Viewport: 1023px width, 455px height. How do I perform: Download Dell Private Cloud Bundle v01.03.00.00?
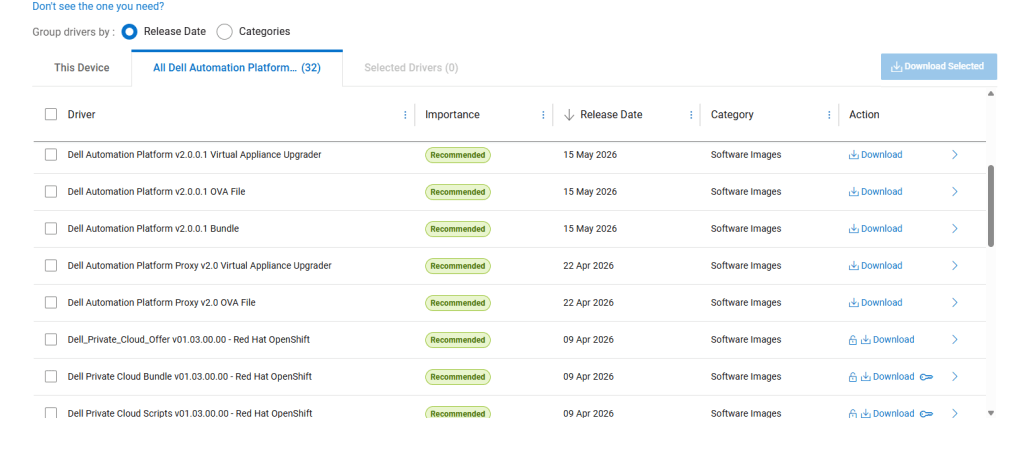point(887,377)
